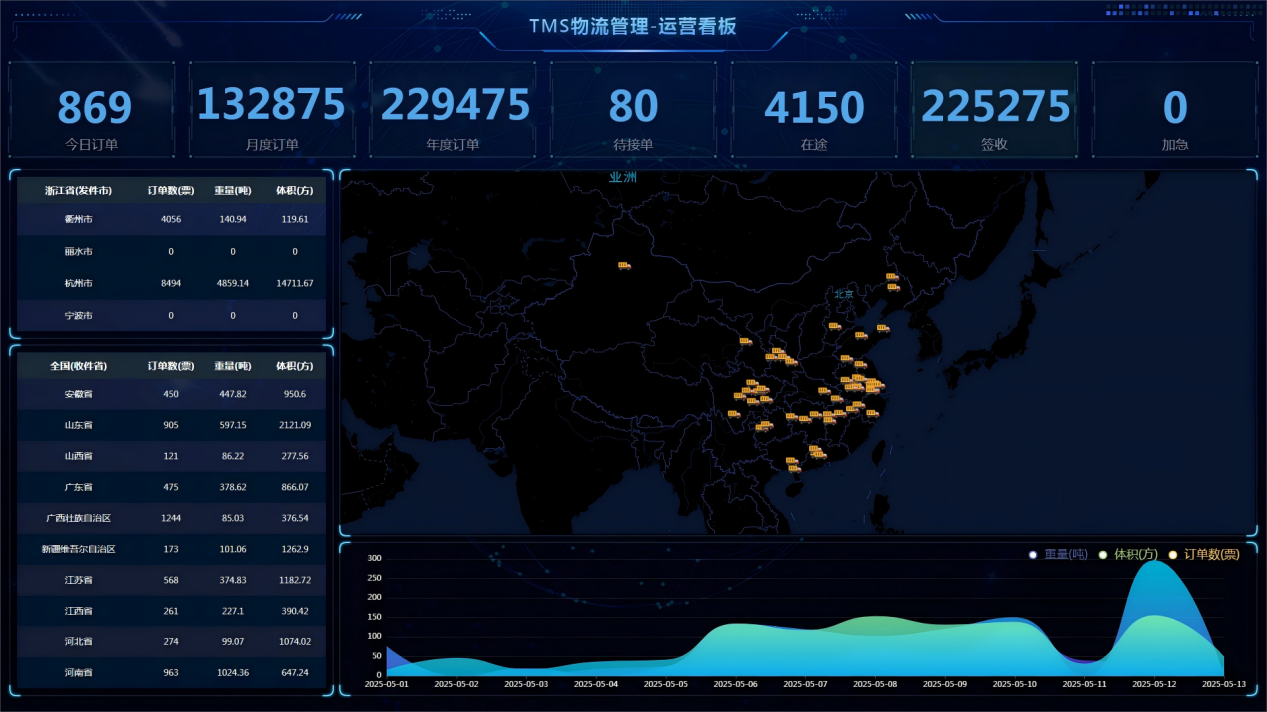Click the 2025-05-12 axis date

tap(1155, 684)
